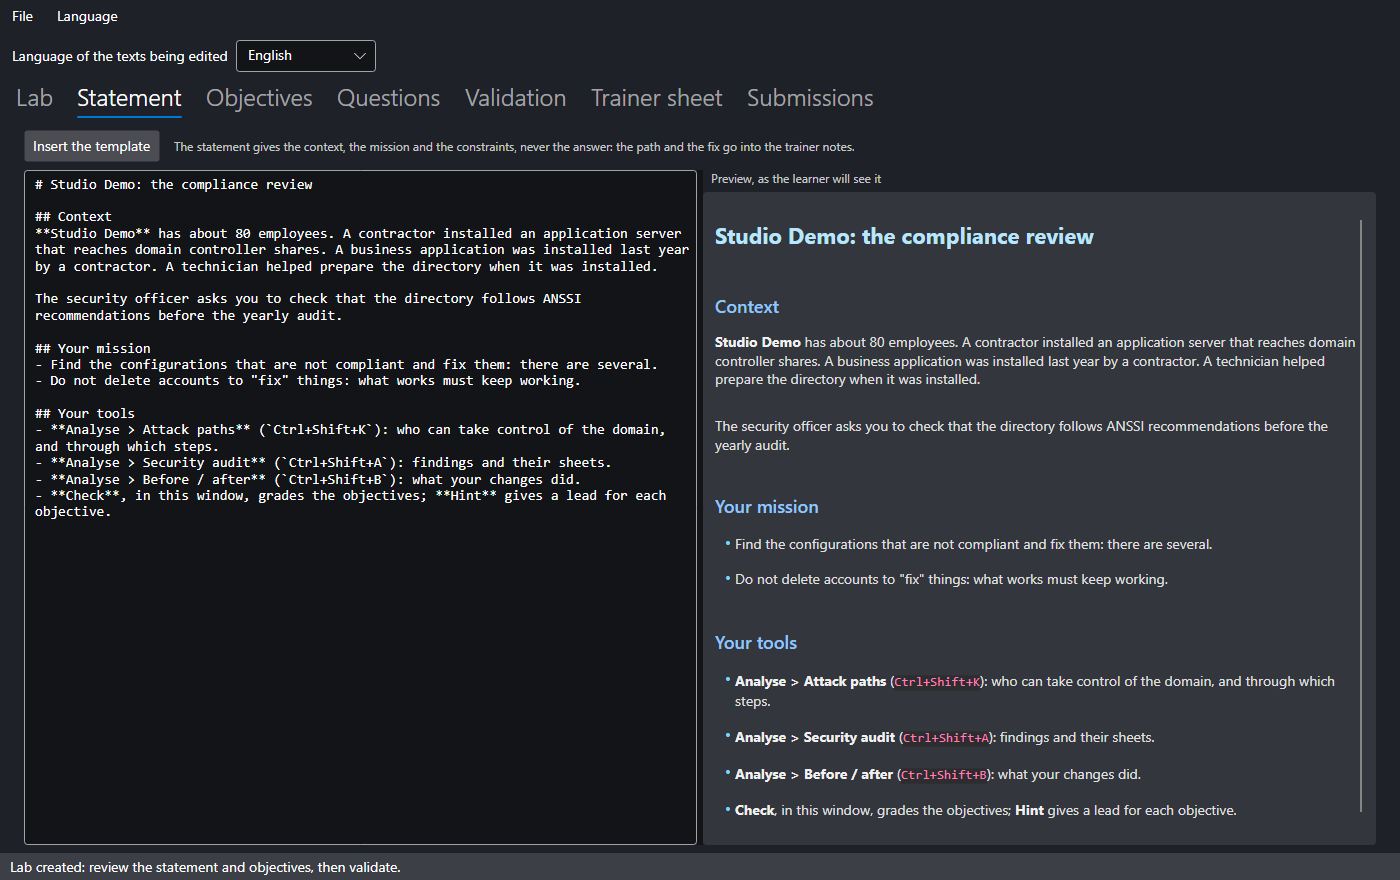Open the English language dropdown
Screen dimensions: 1400x880
[x=306, y=56]
